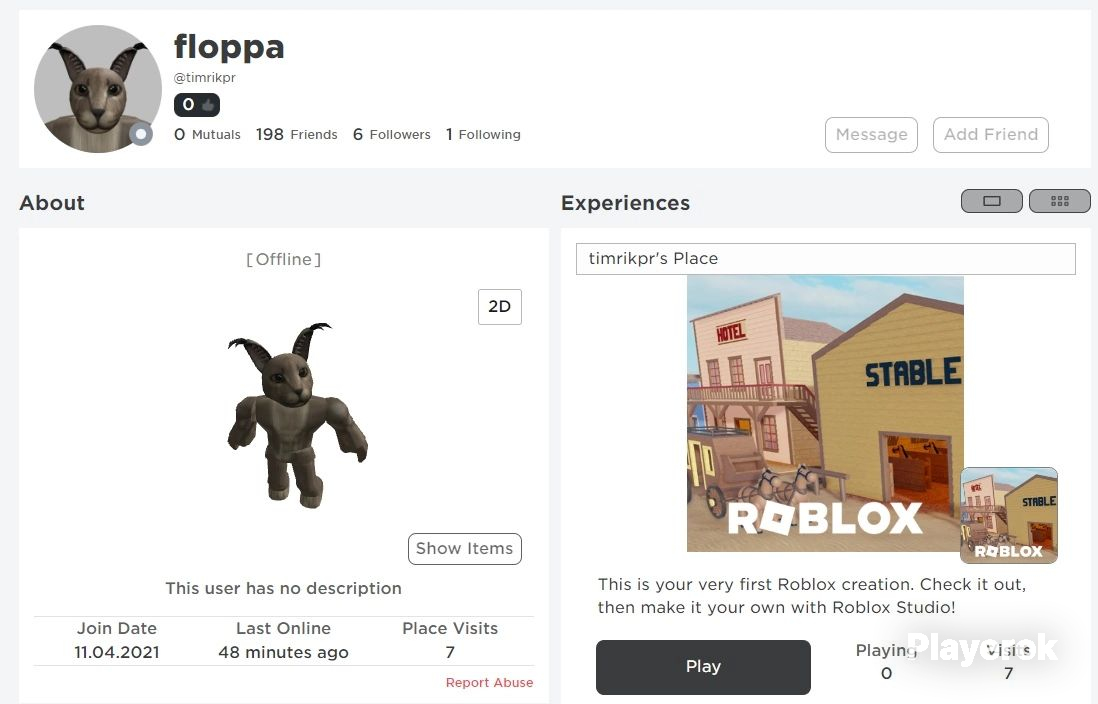This screenshot has height=704, width=1098.
Task: Open the 0 Mutuals list
Action: pos(207,134)
